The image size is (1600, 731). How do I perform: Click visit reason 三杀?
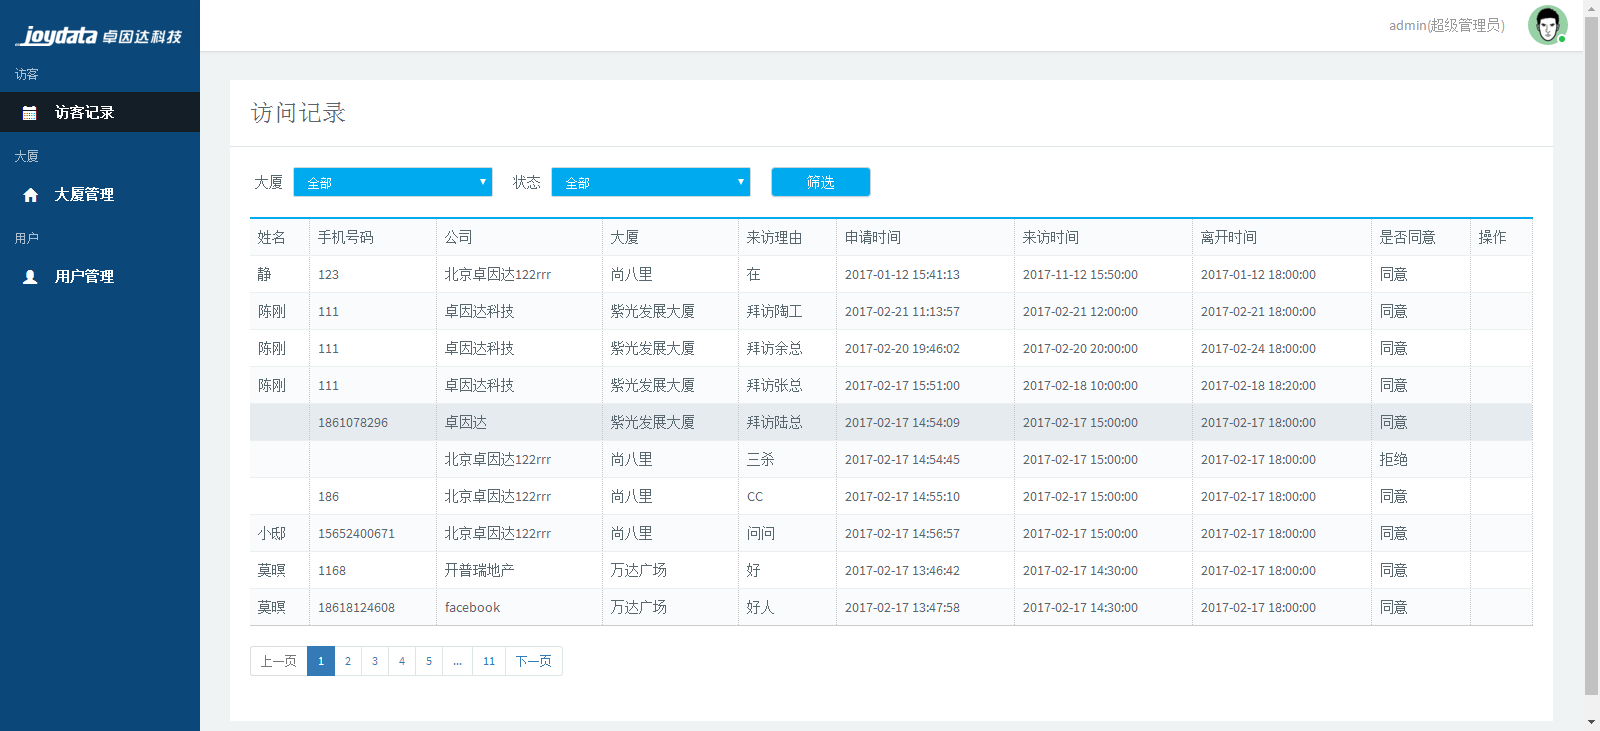[761, 459]
